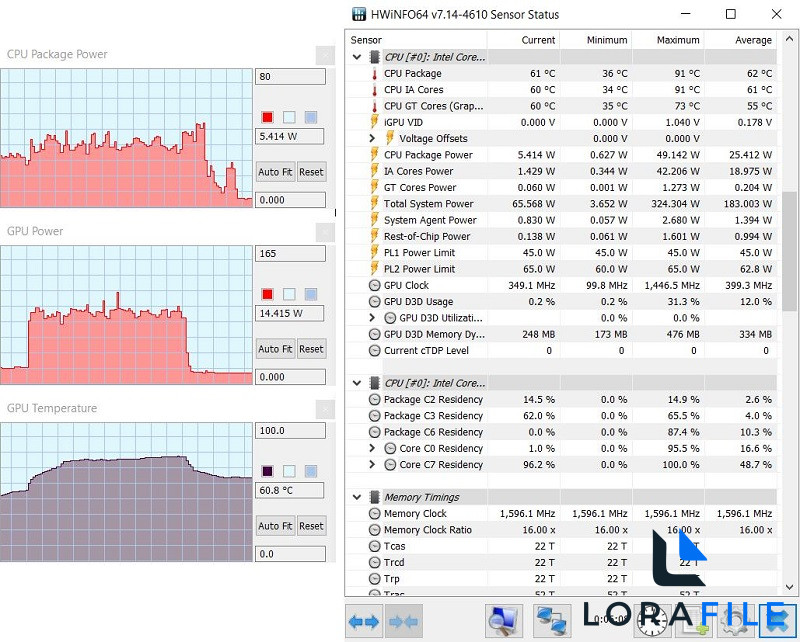
Task: Click gauge icon beside GPU Clock
Action: click(374, 285)
